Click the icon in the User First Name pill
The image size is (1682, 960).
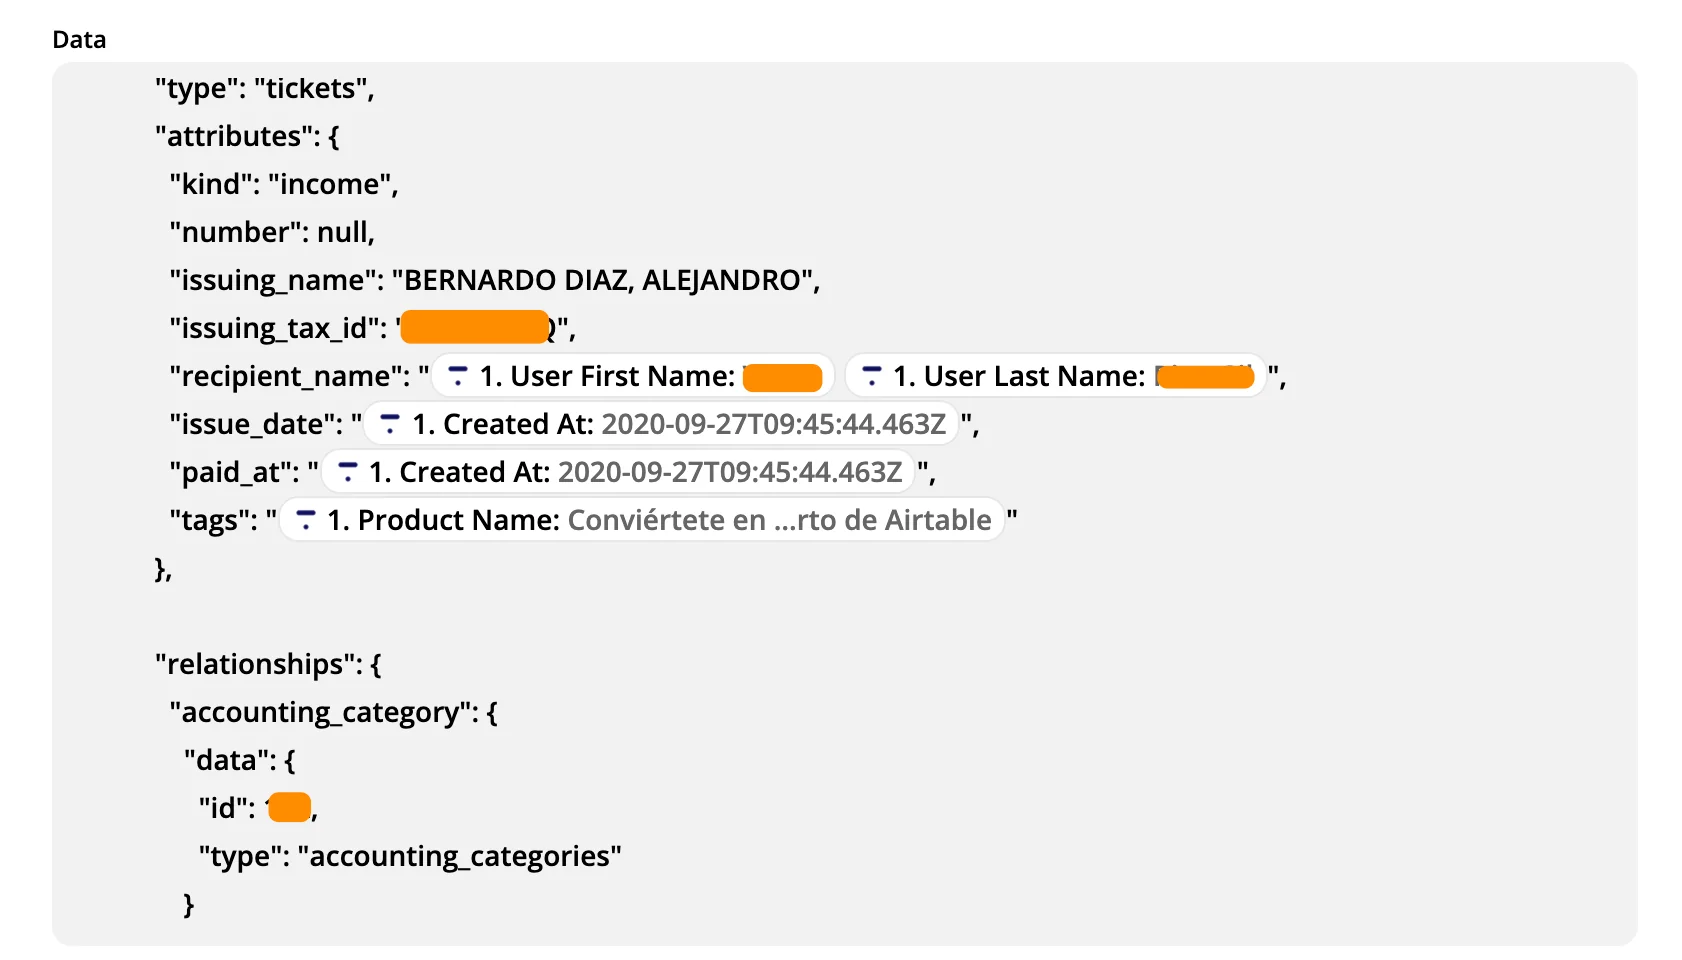point(458,376)
